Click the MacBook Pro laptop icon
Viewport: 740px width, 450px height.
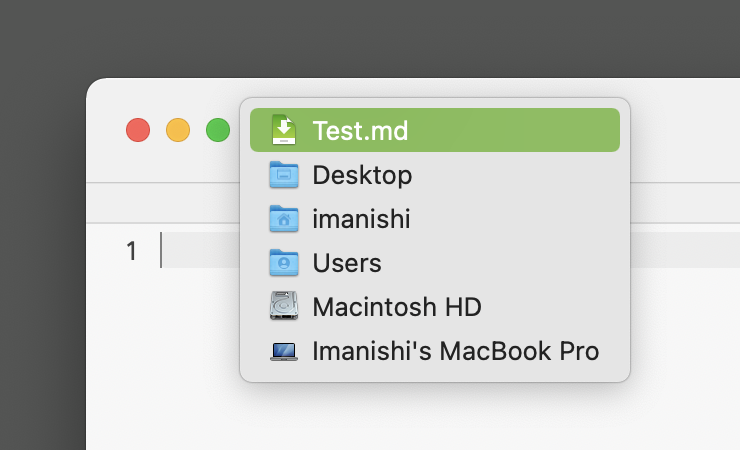click(284, 352)
